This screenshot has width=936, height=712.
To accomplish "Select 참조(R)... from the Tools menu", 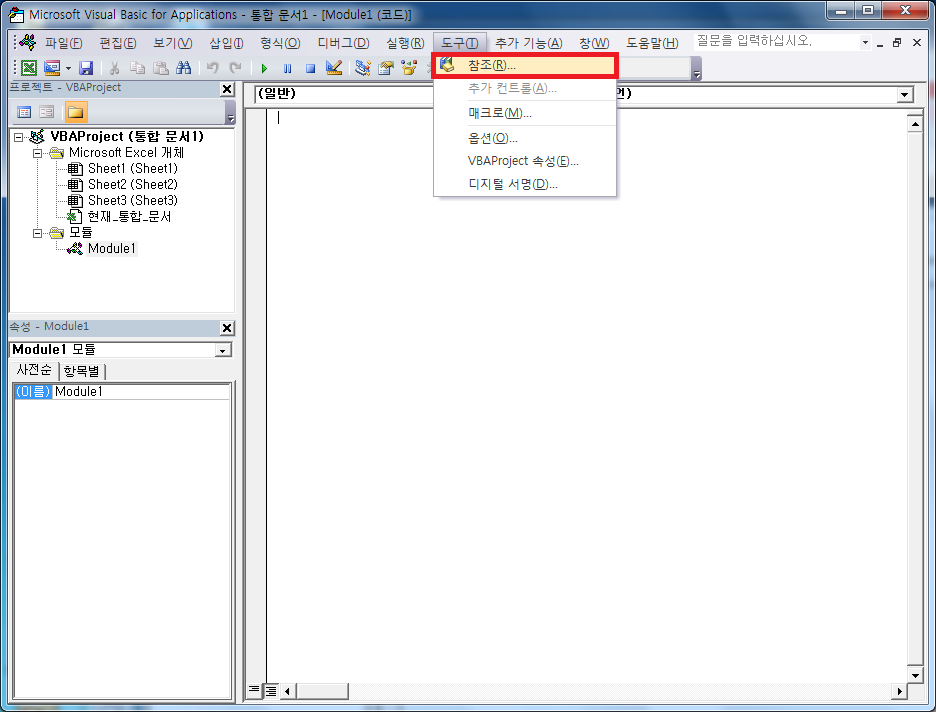I will pyautogui.click(x=492, y=65).
